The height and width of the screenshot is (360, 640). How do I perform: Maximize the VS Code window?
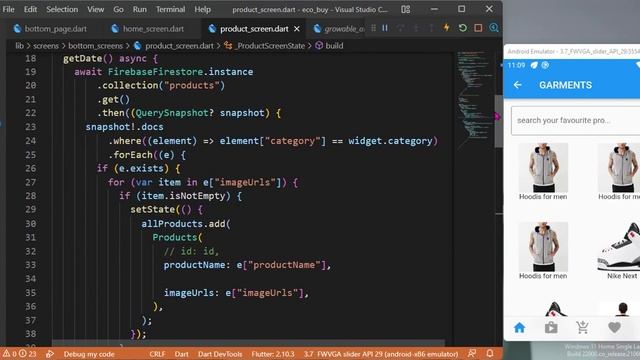click(461, 9)
